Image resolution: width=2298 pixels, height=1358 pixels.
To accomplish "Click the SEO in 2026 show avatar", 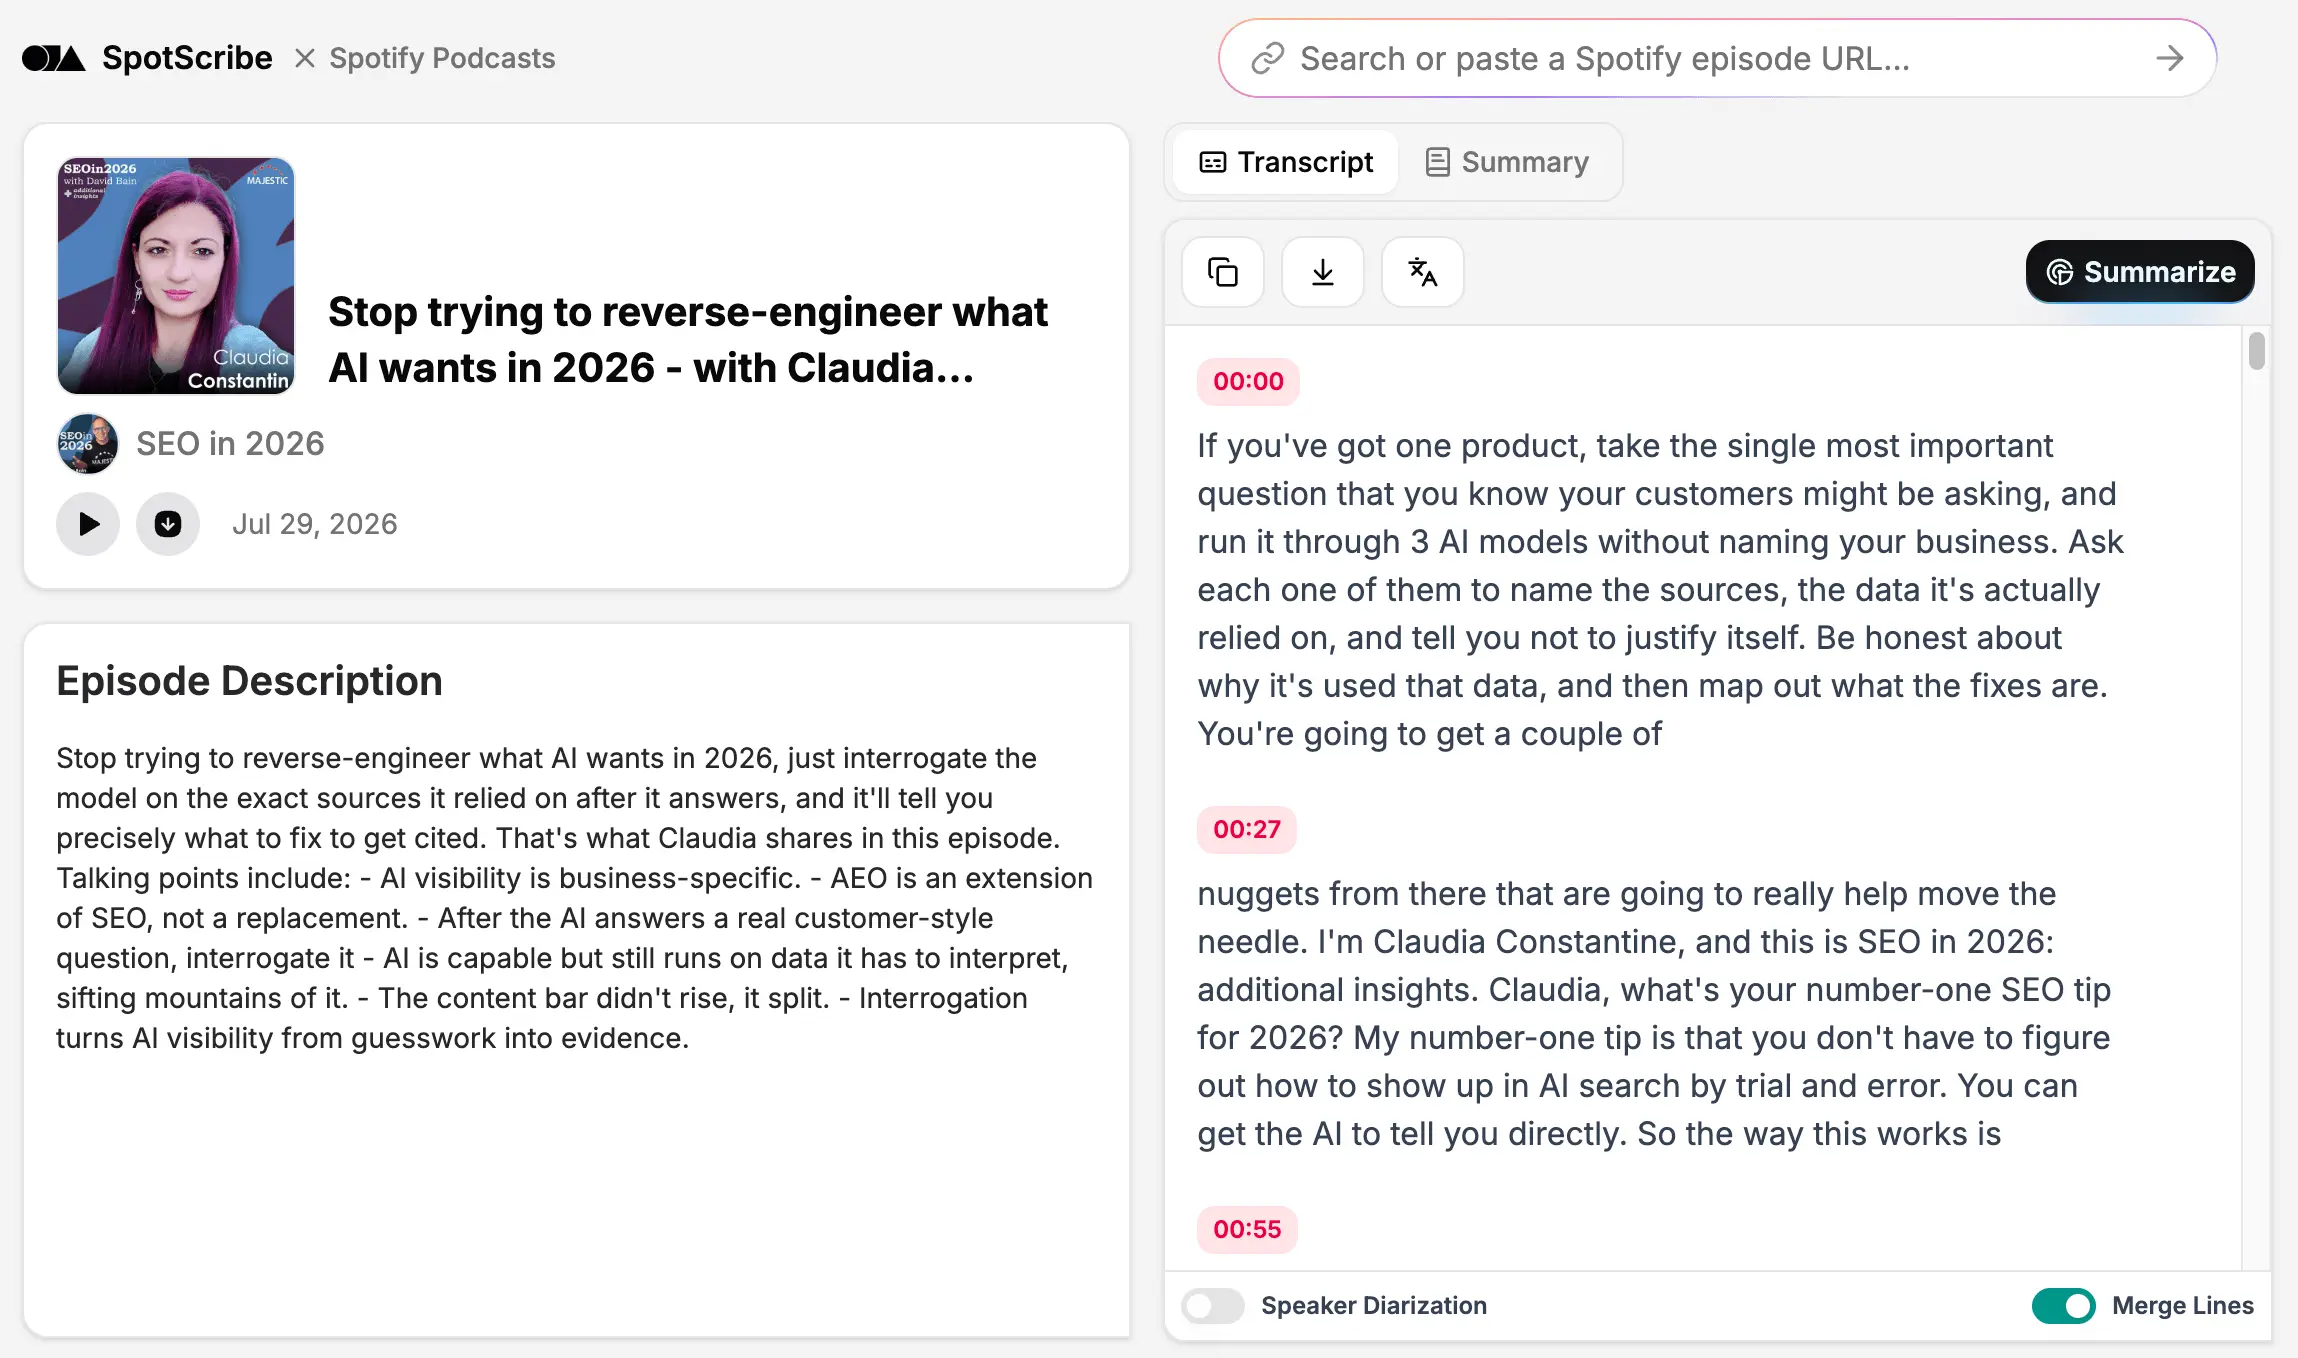I will [x=88, y=444].
